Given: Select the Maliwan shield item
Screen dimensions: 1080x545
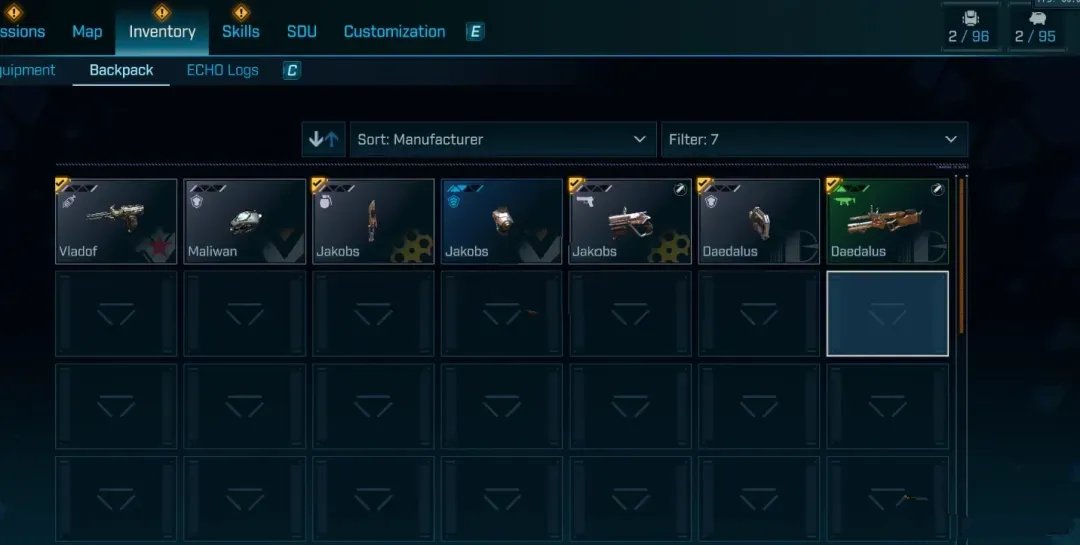Looking at the screenshot, I should click(x=245, y=221).
